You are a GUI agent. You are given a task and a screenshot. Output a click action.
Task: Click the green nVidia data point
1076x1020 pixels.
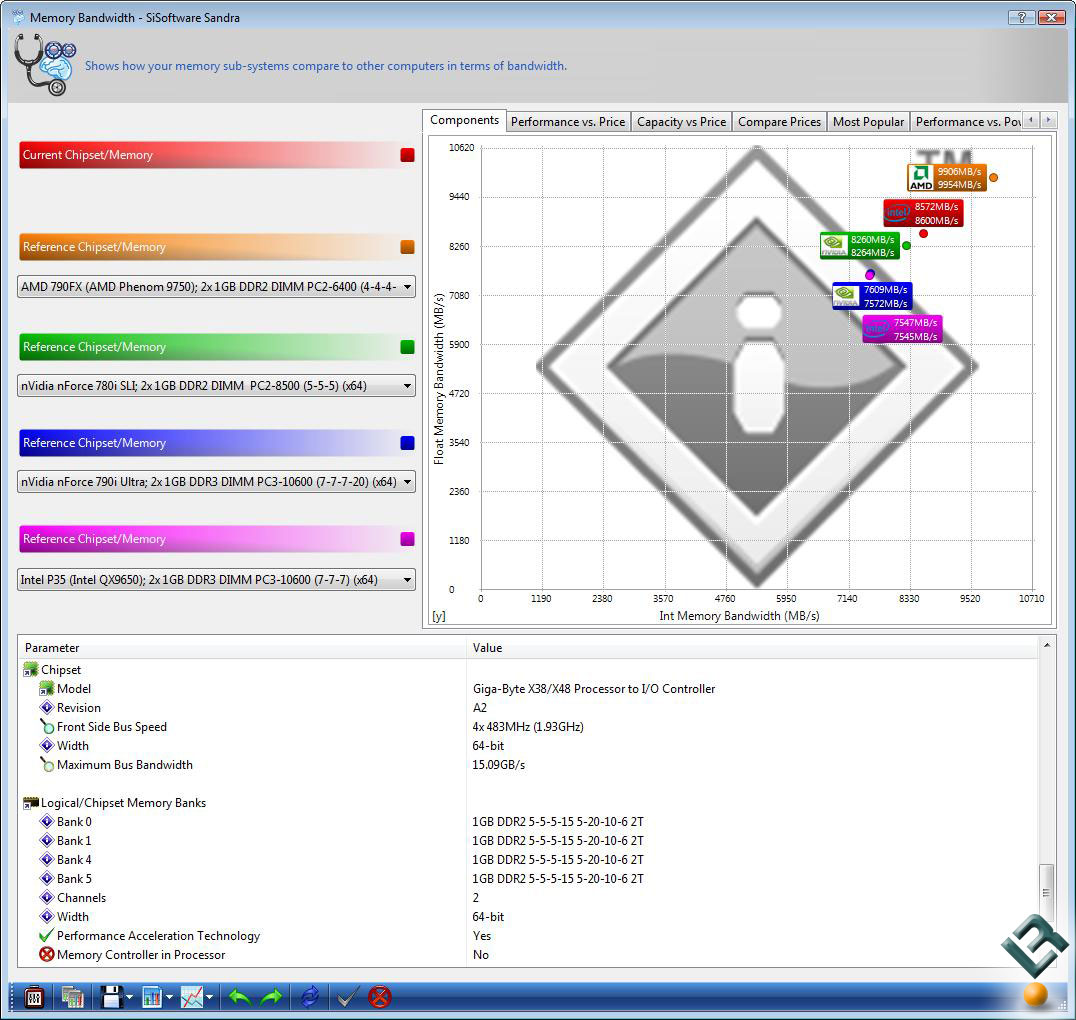[907, 246]
